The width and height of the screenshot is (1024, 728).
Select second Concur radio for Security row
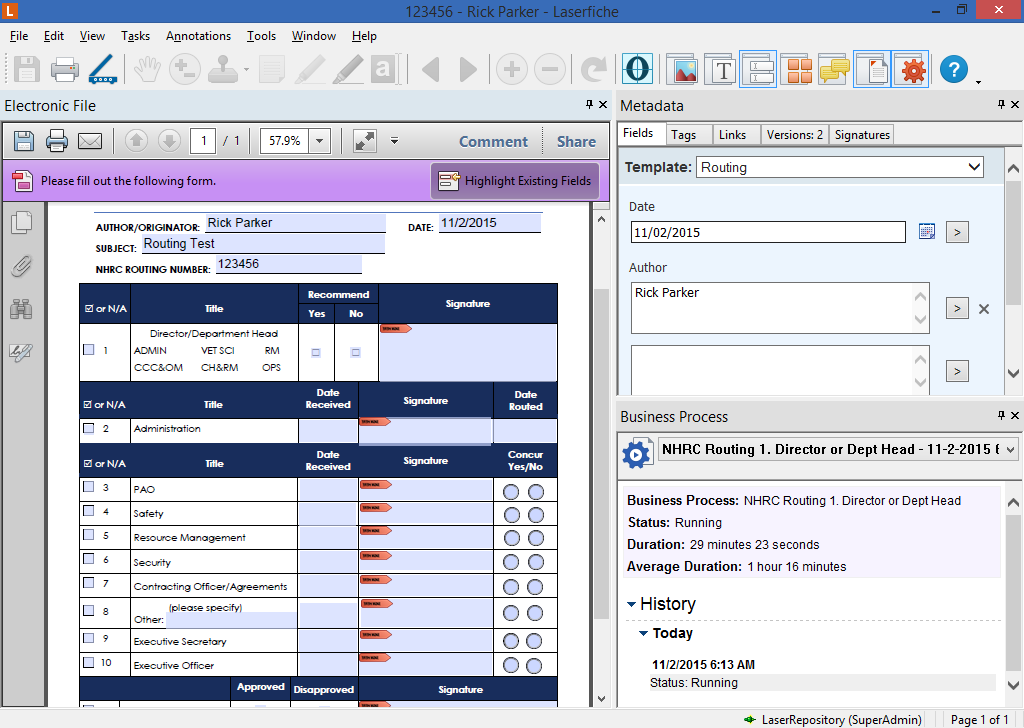pyautogui.click(x=536, y=562)
